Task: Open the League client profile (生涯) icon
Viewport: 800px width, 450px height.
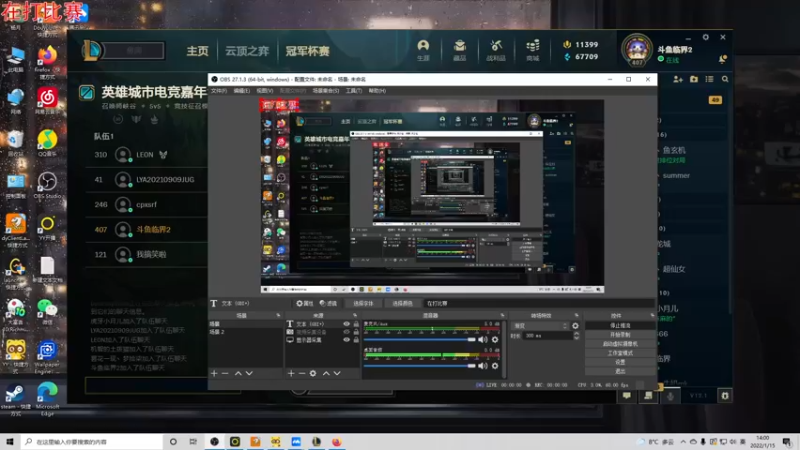Action: click(x=423, y=46)
